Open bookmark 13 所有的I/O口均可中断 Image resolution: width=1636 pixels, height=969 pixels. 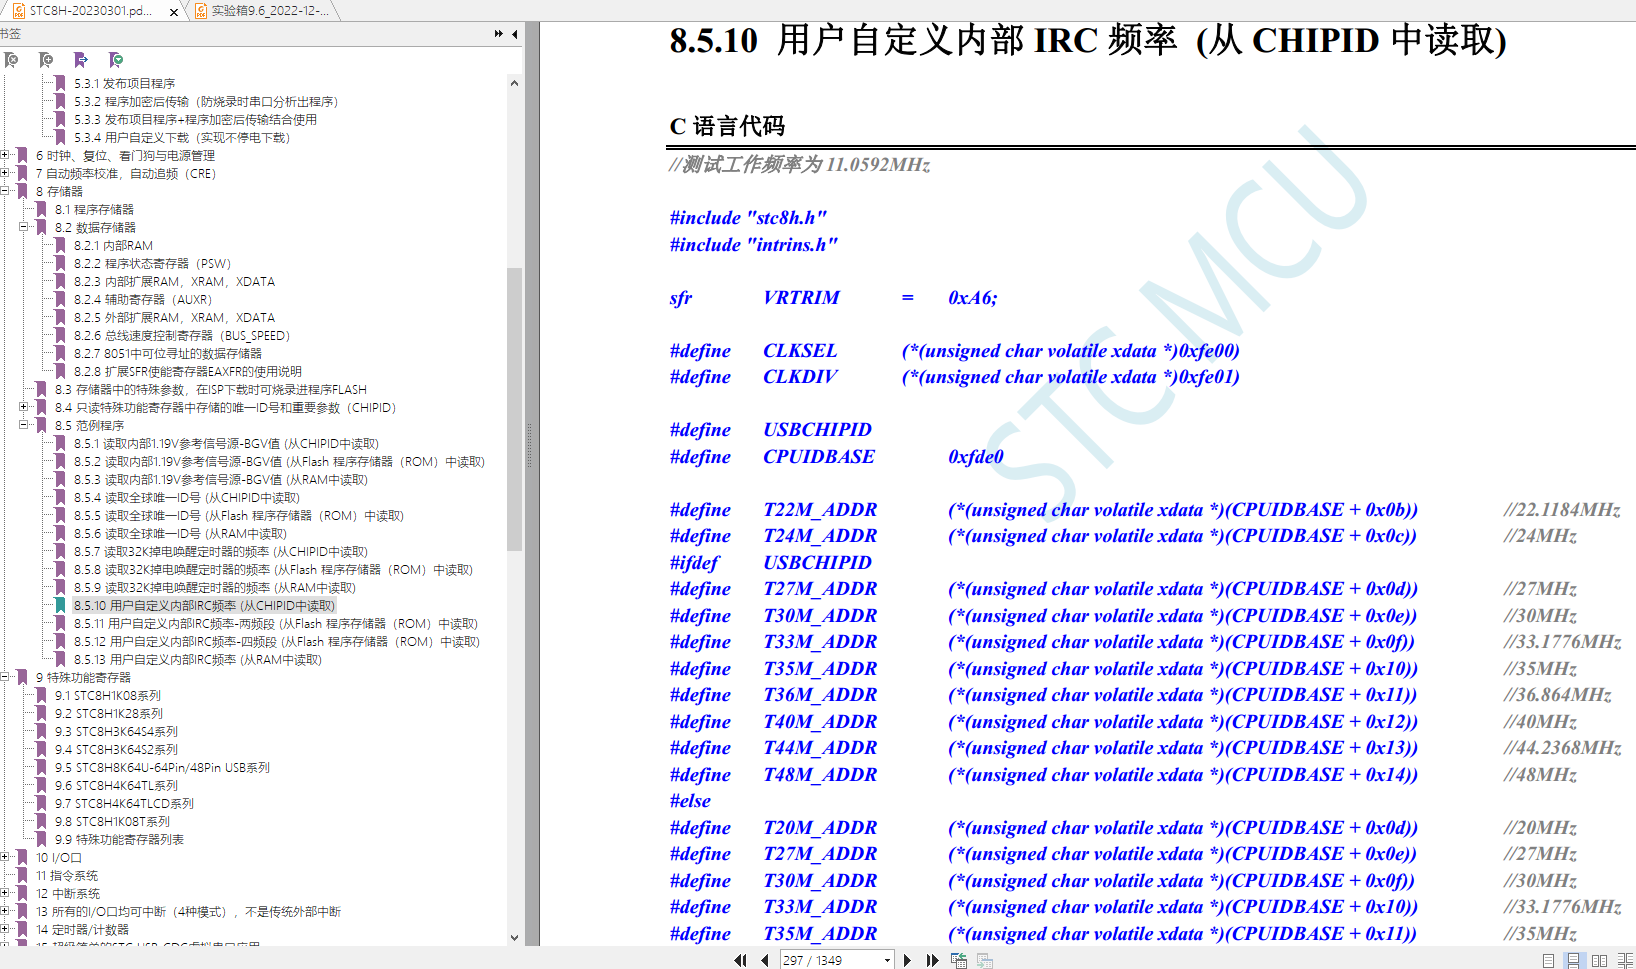(x=188, y=911)
